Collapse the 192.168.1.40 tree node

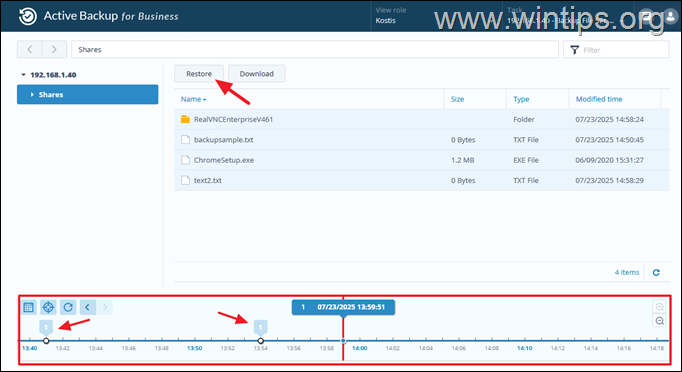[x=23, y=75]
